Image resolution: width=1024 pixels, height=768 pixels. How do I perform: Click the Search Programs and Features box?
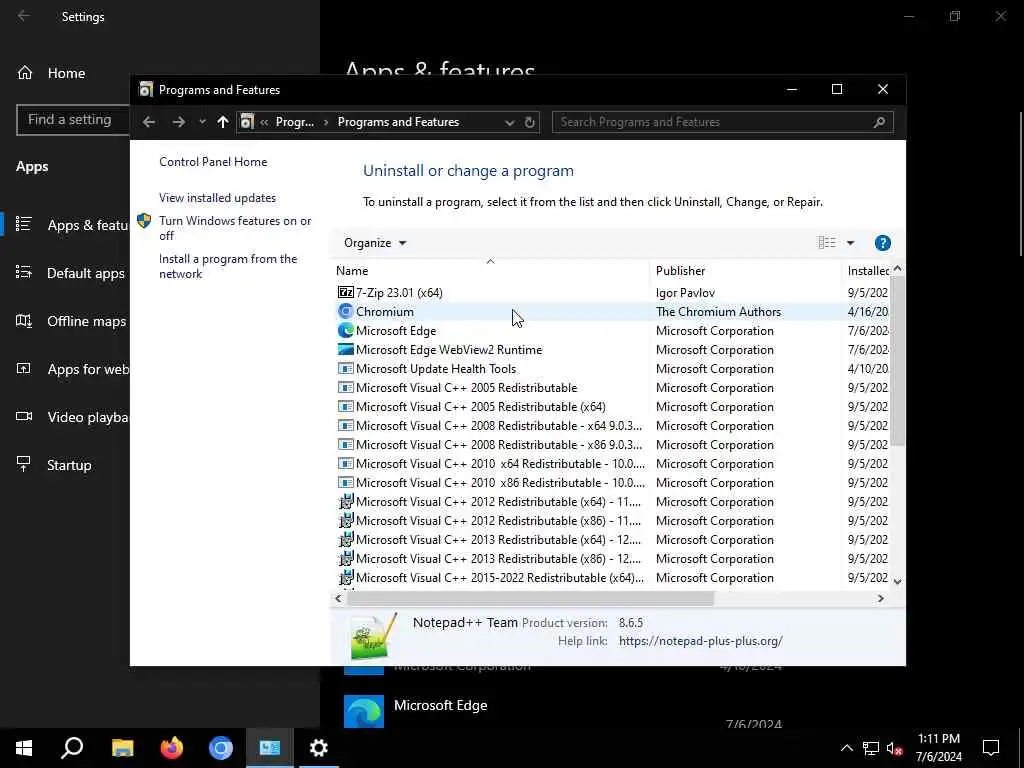(722, 122)
